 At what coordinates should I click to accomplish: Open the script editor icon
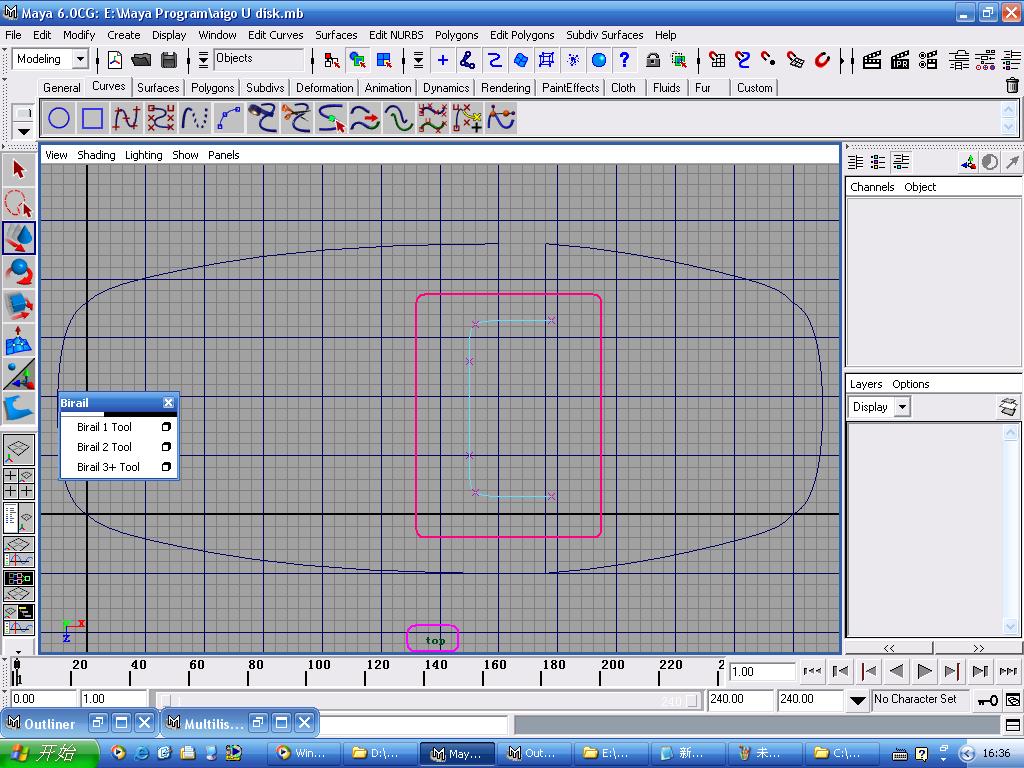coord(1013,725)
